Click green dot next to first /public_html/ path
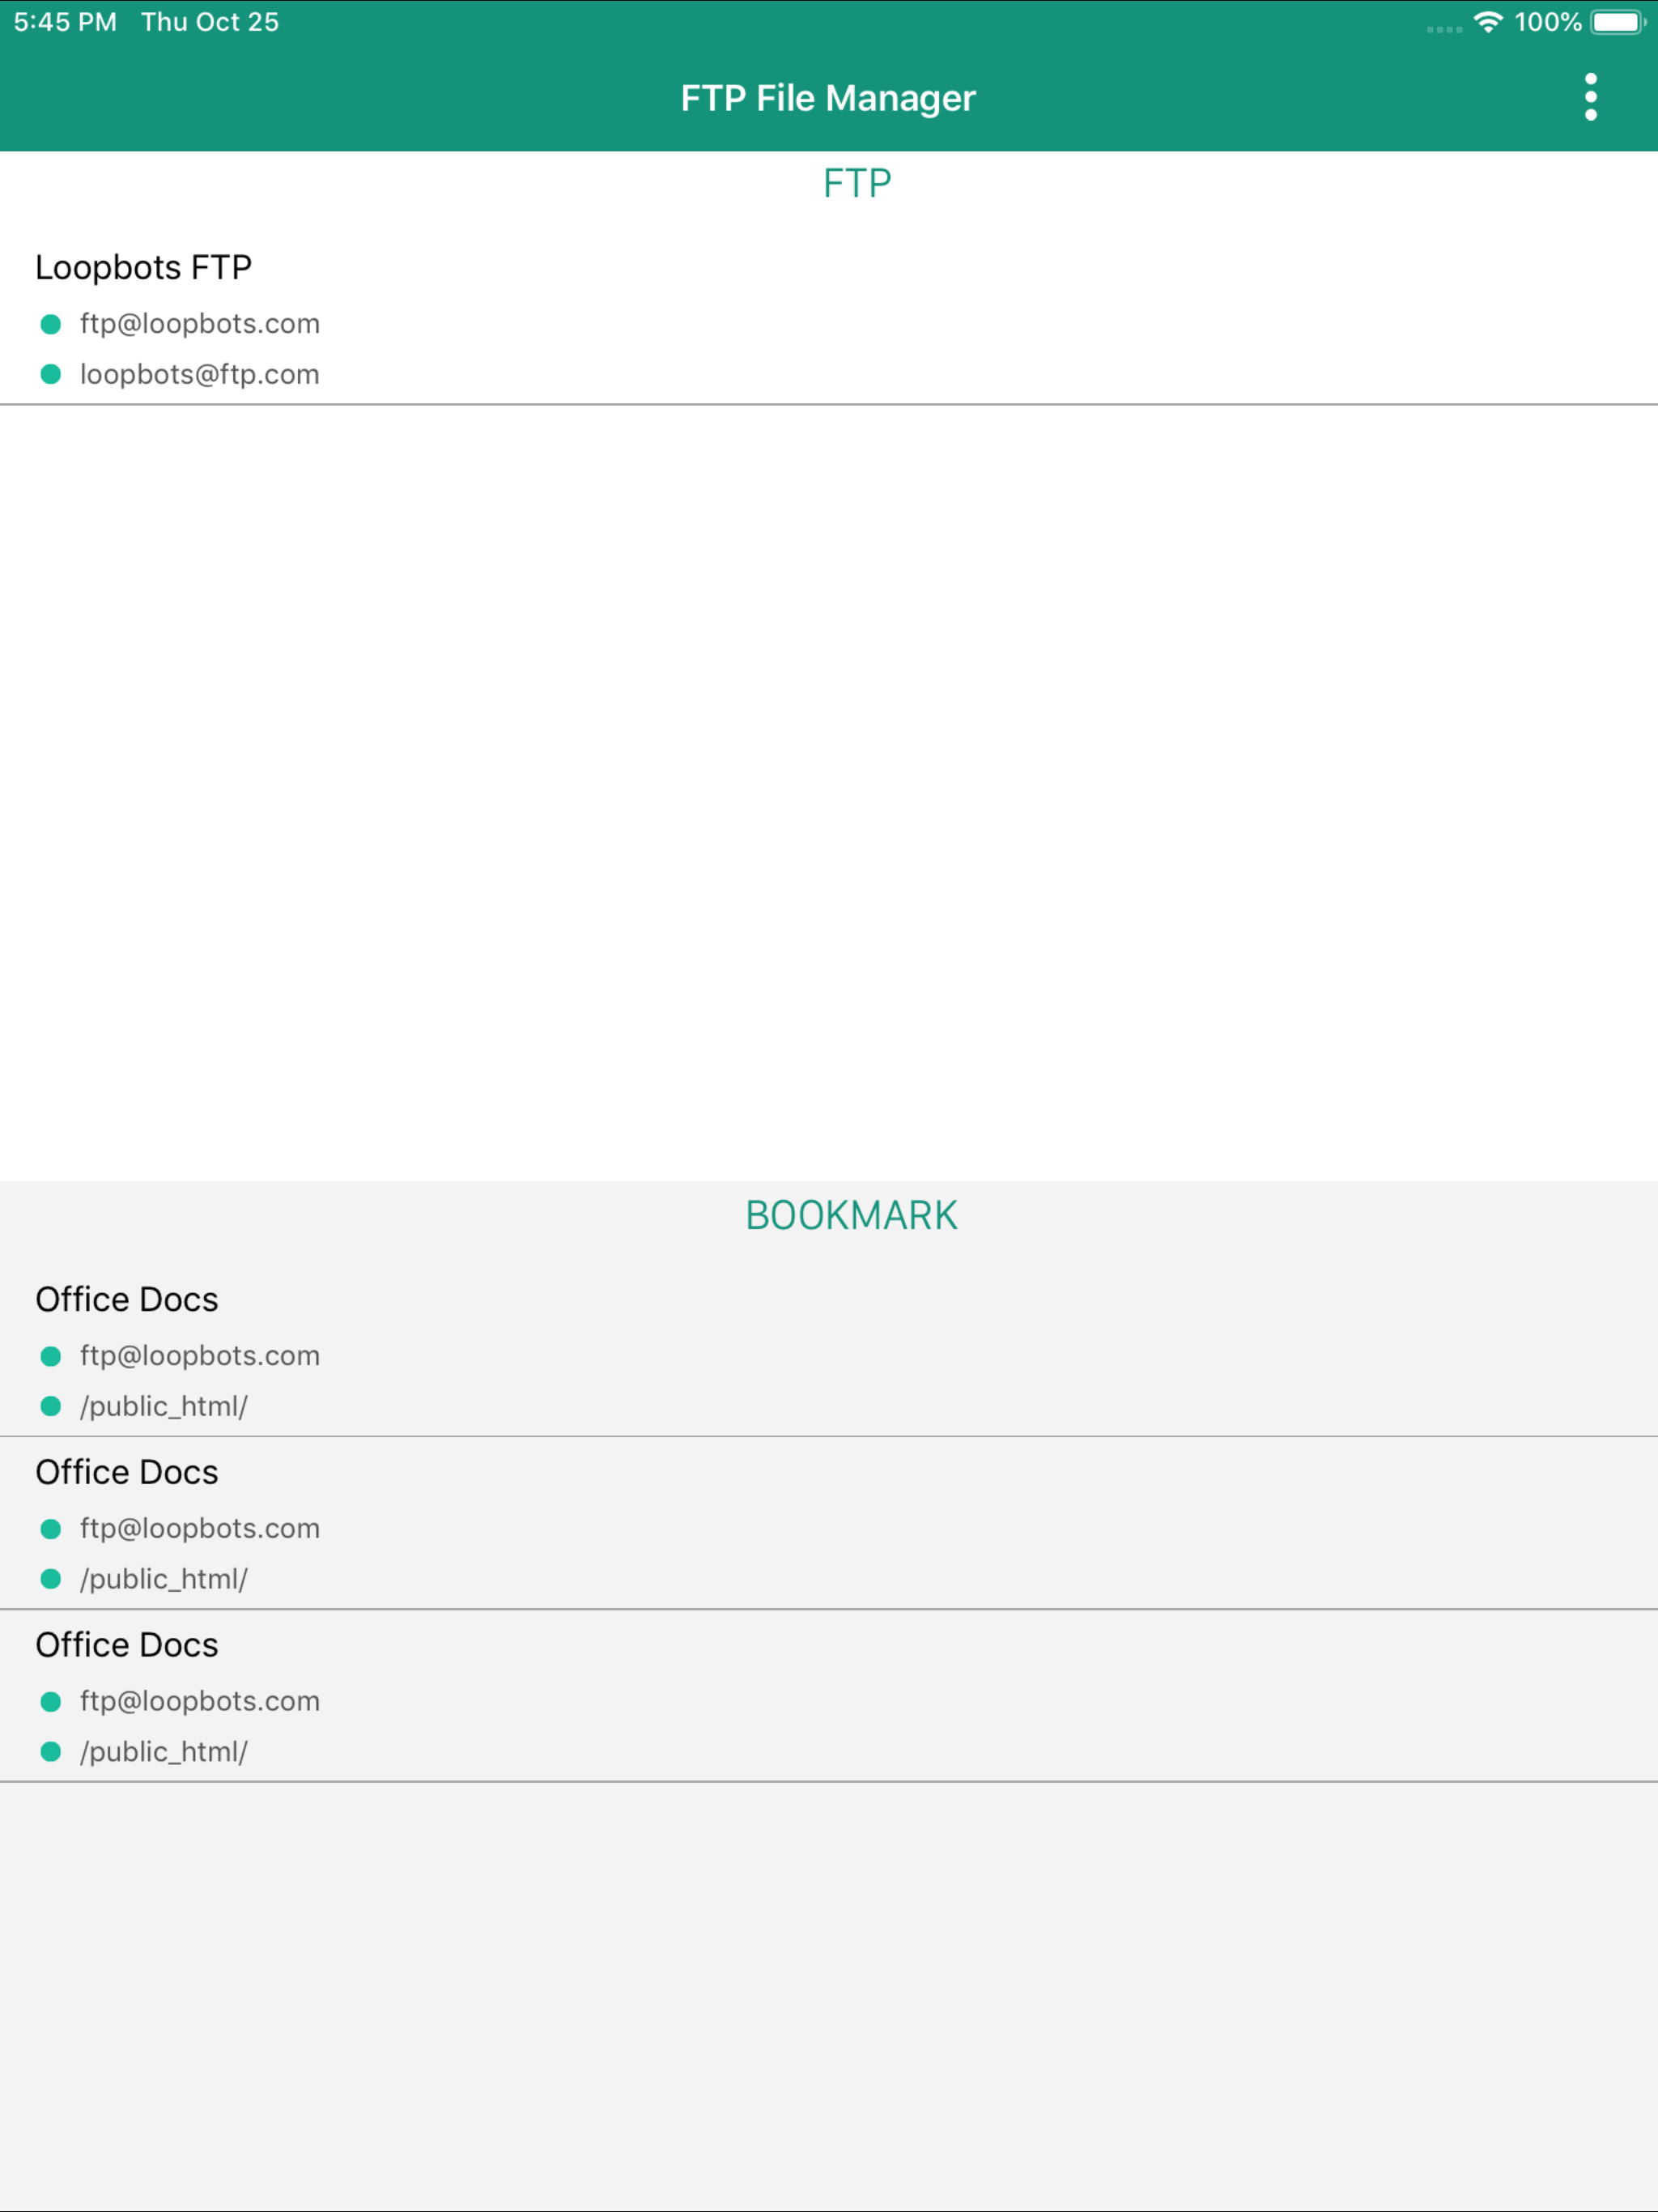1658x2212 pixels. point(51,1406)
